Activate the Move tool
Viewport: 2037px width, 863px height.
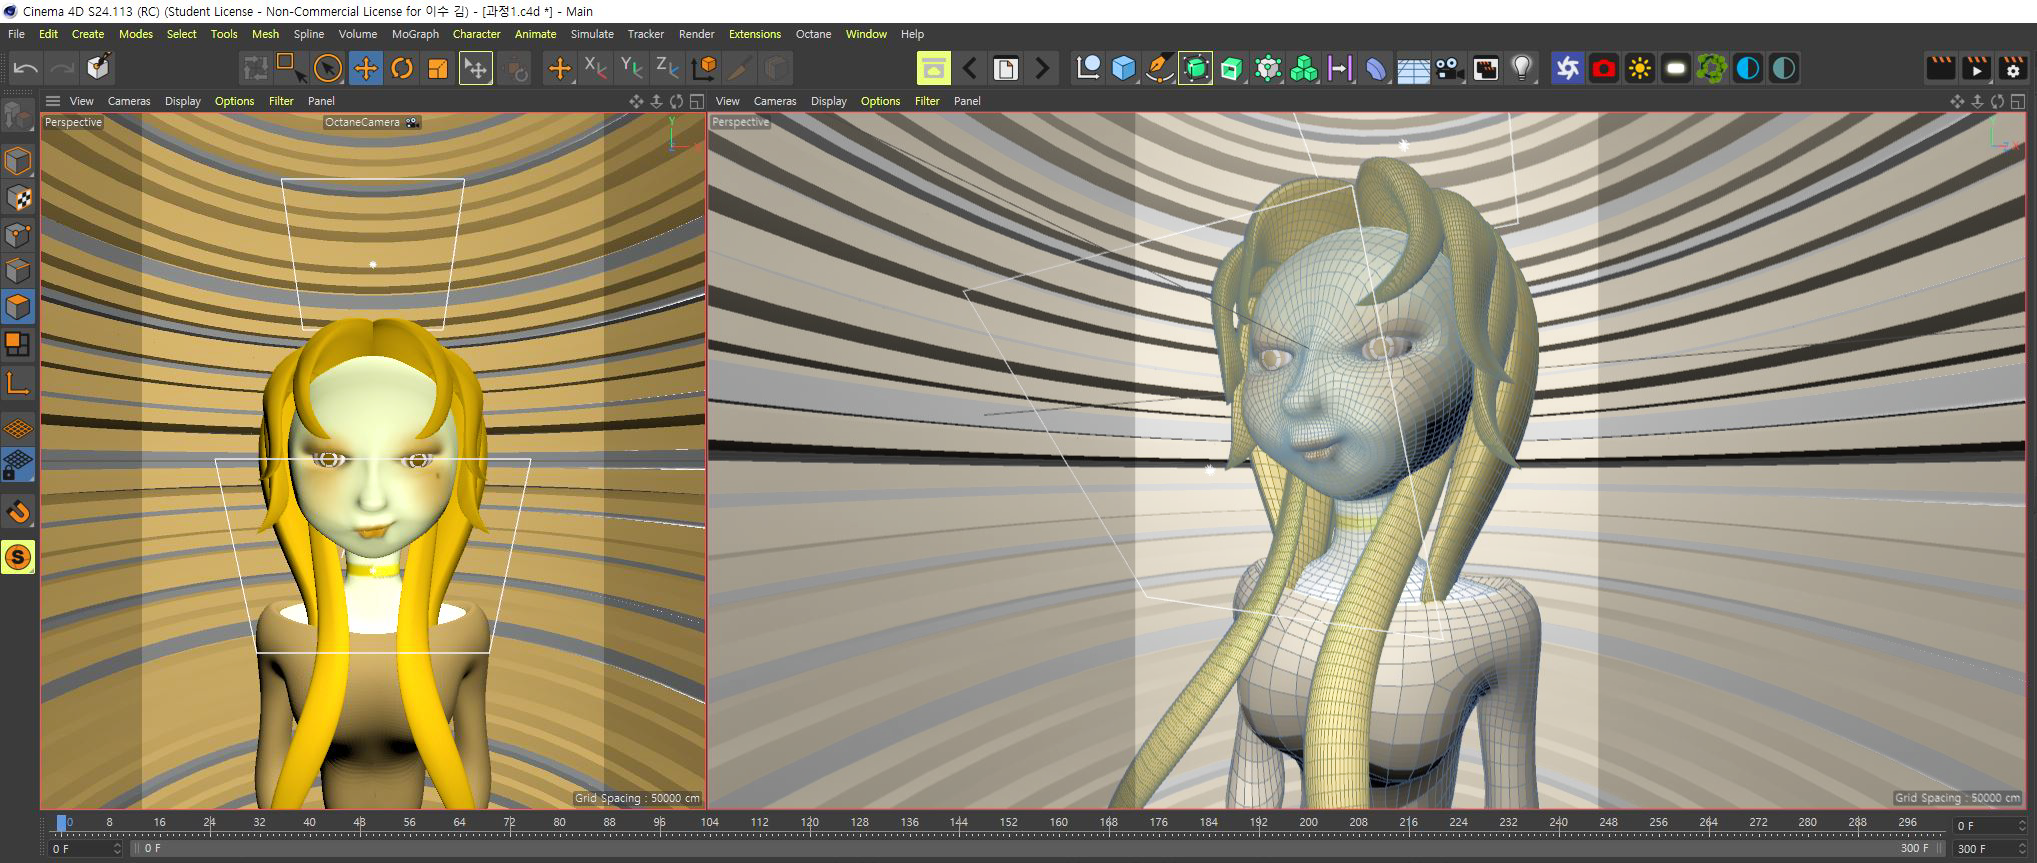click(366, 68)
